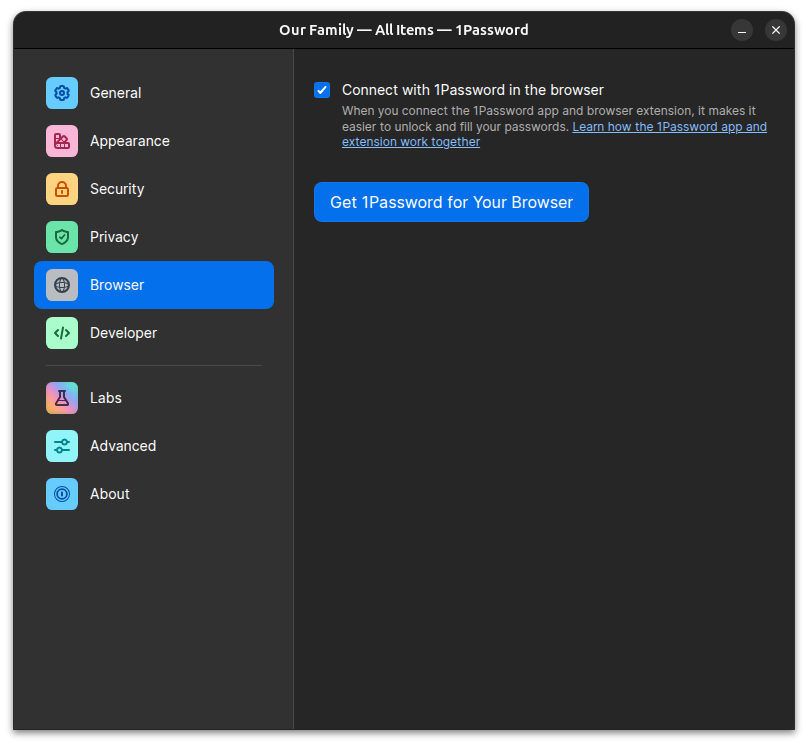This screenshot has height=746, width=808.
Task: Select the Security padlock icon
Action: click(x=62, y=189)
